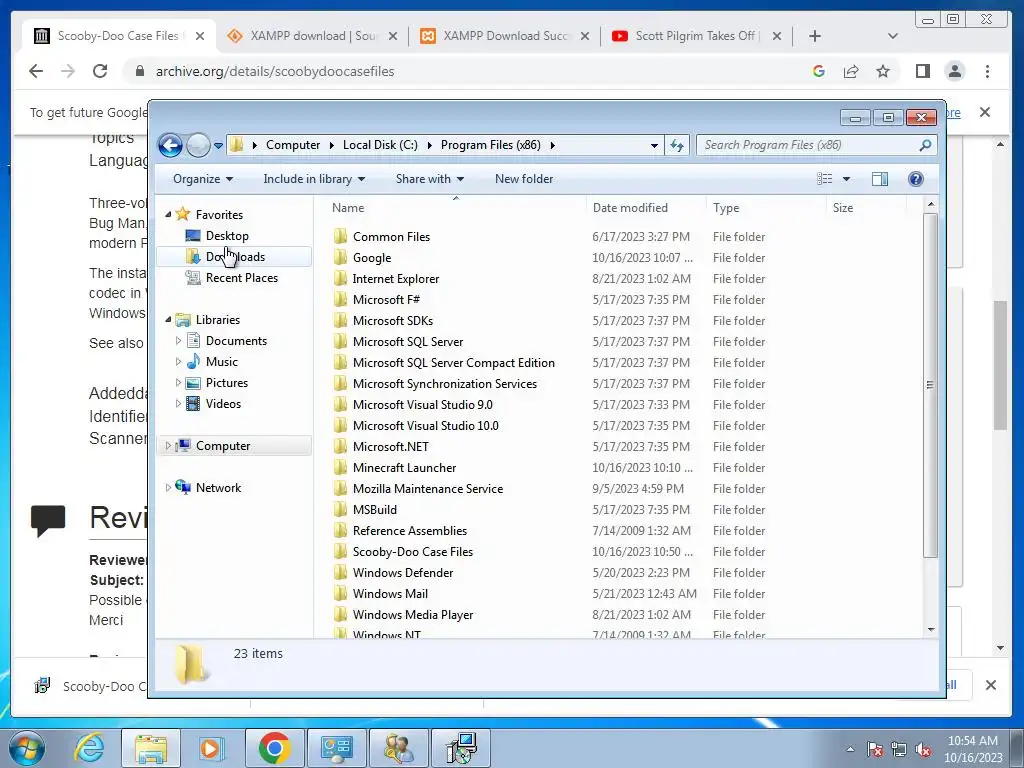Open the recent locations dropdown arrow
The height and width of the screenshot is (768, 1024).
218,146
